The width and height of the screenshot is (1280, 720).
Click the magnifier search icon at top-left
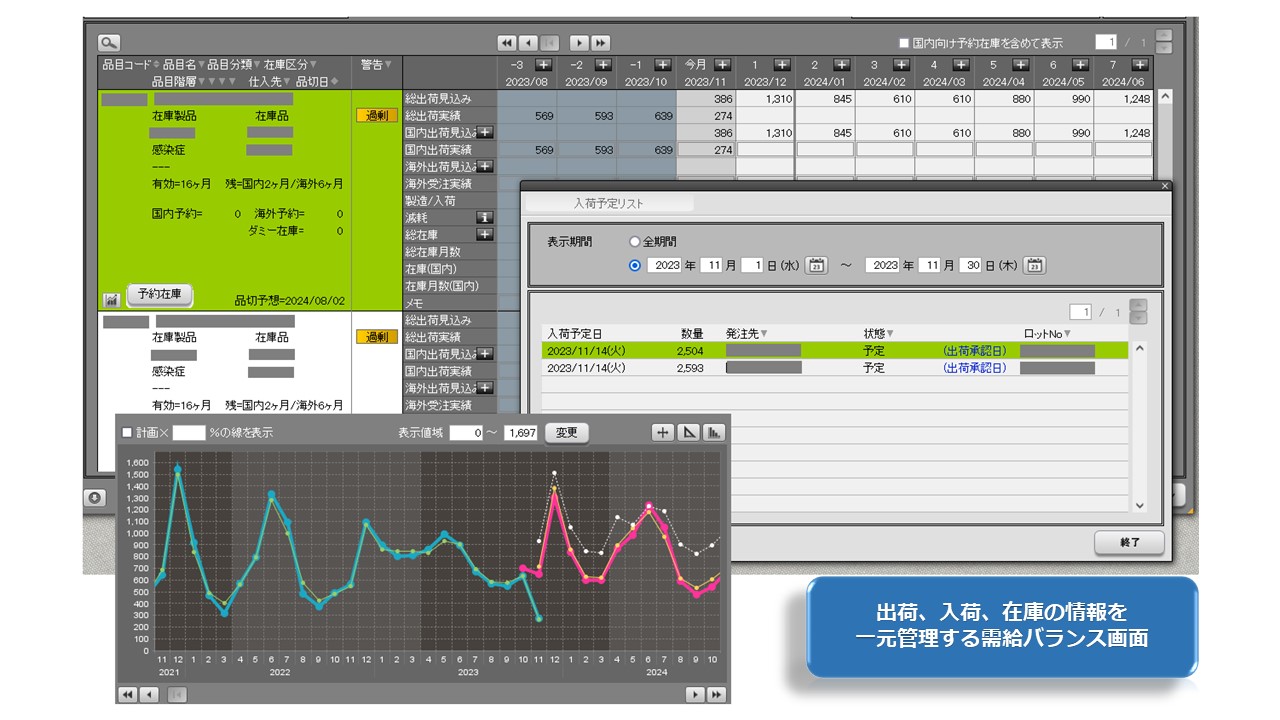(109, 43)
